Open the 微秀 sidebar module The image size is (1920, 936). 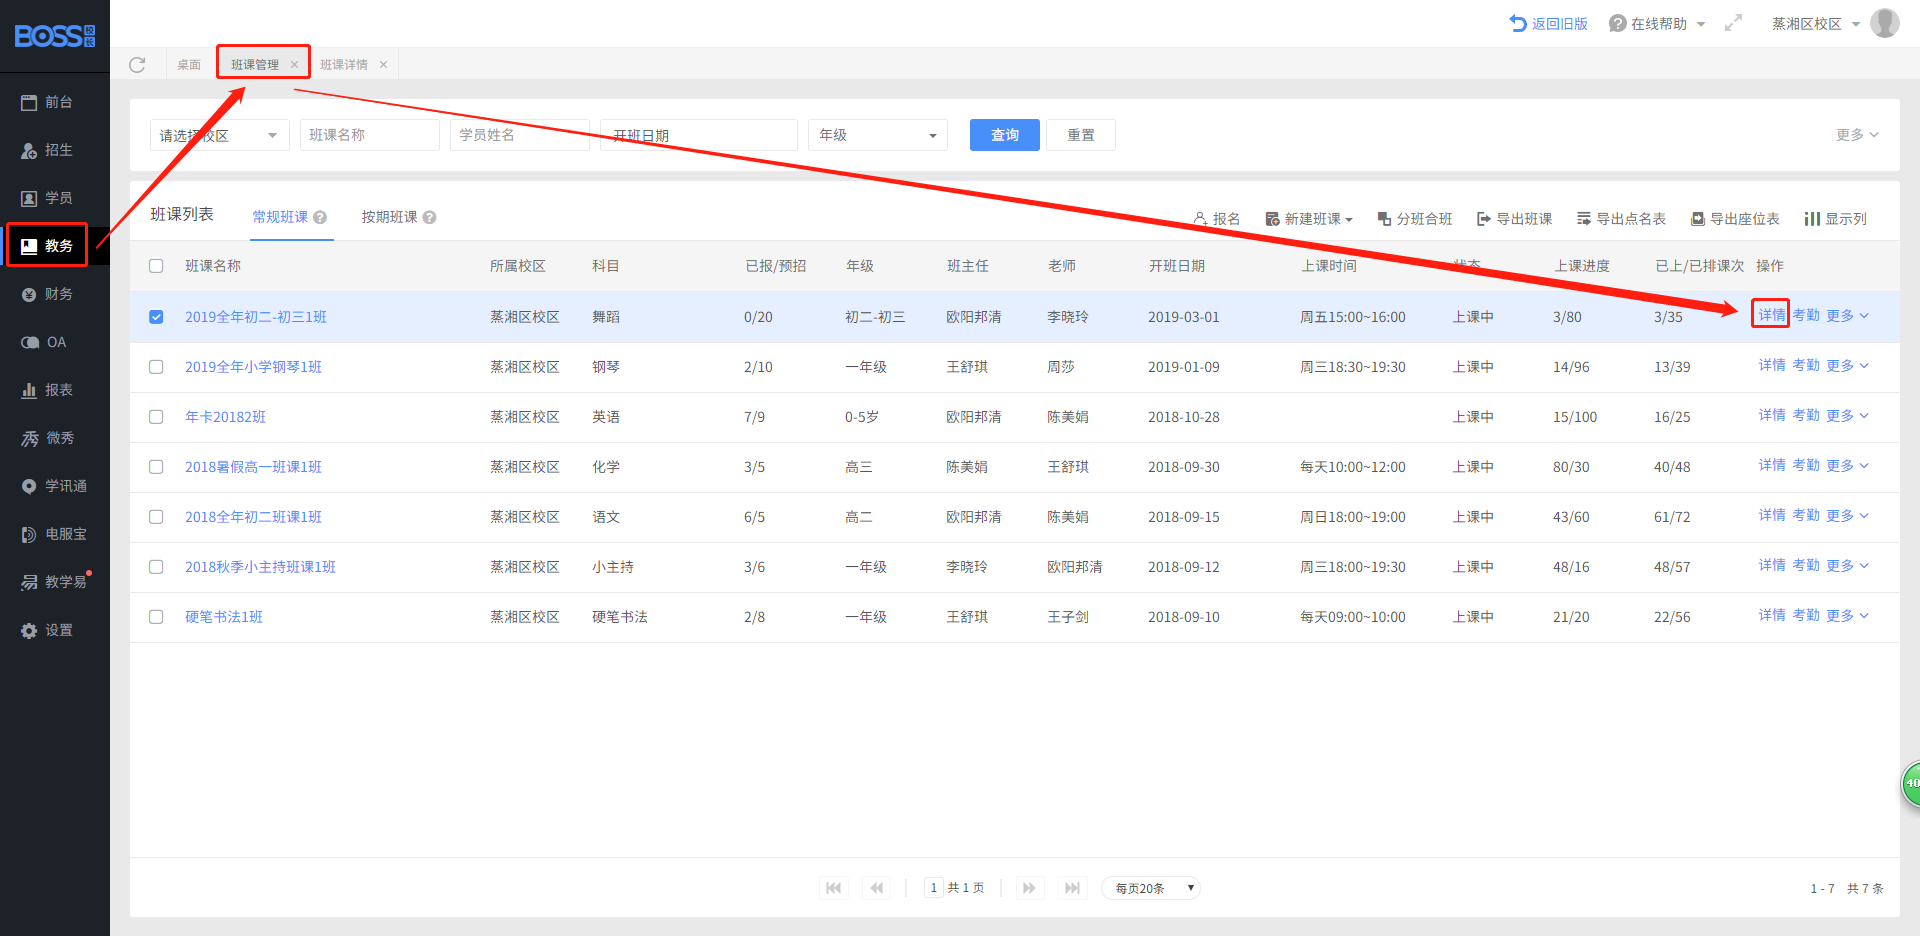pos(47,438)
